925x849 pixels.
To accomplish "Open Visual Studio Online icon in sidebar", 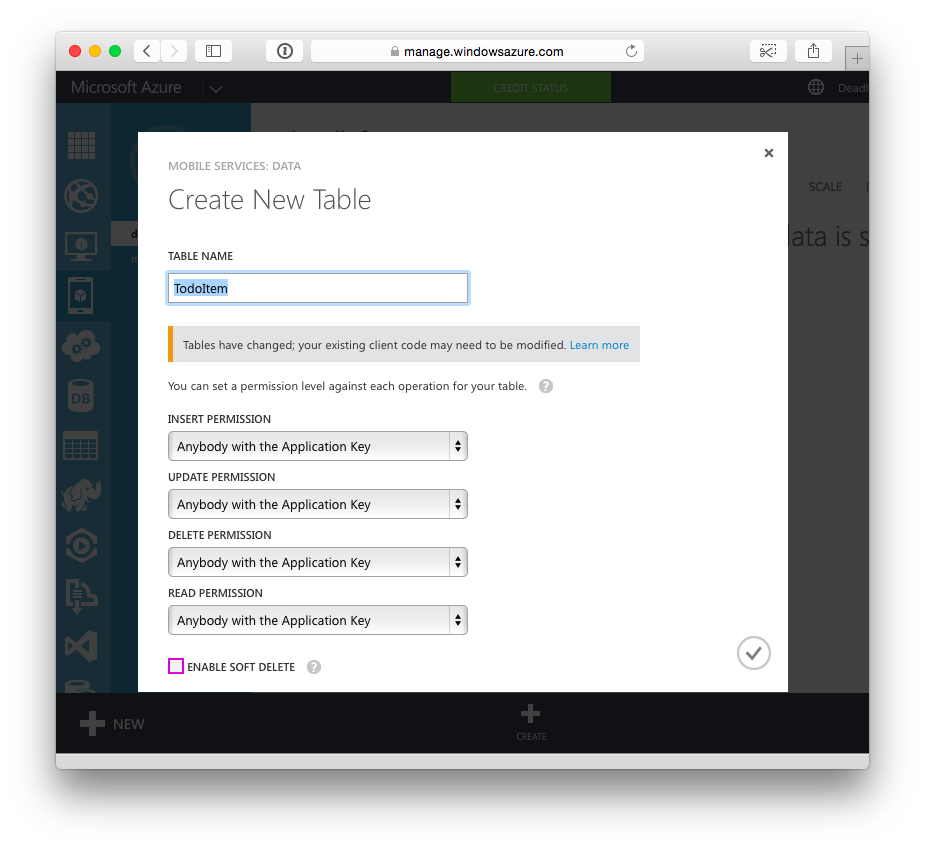I will (x=81, y=646).
